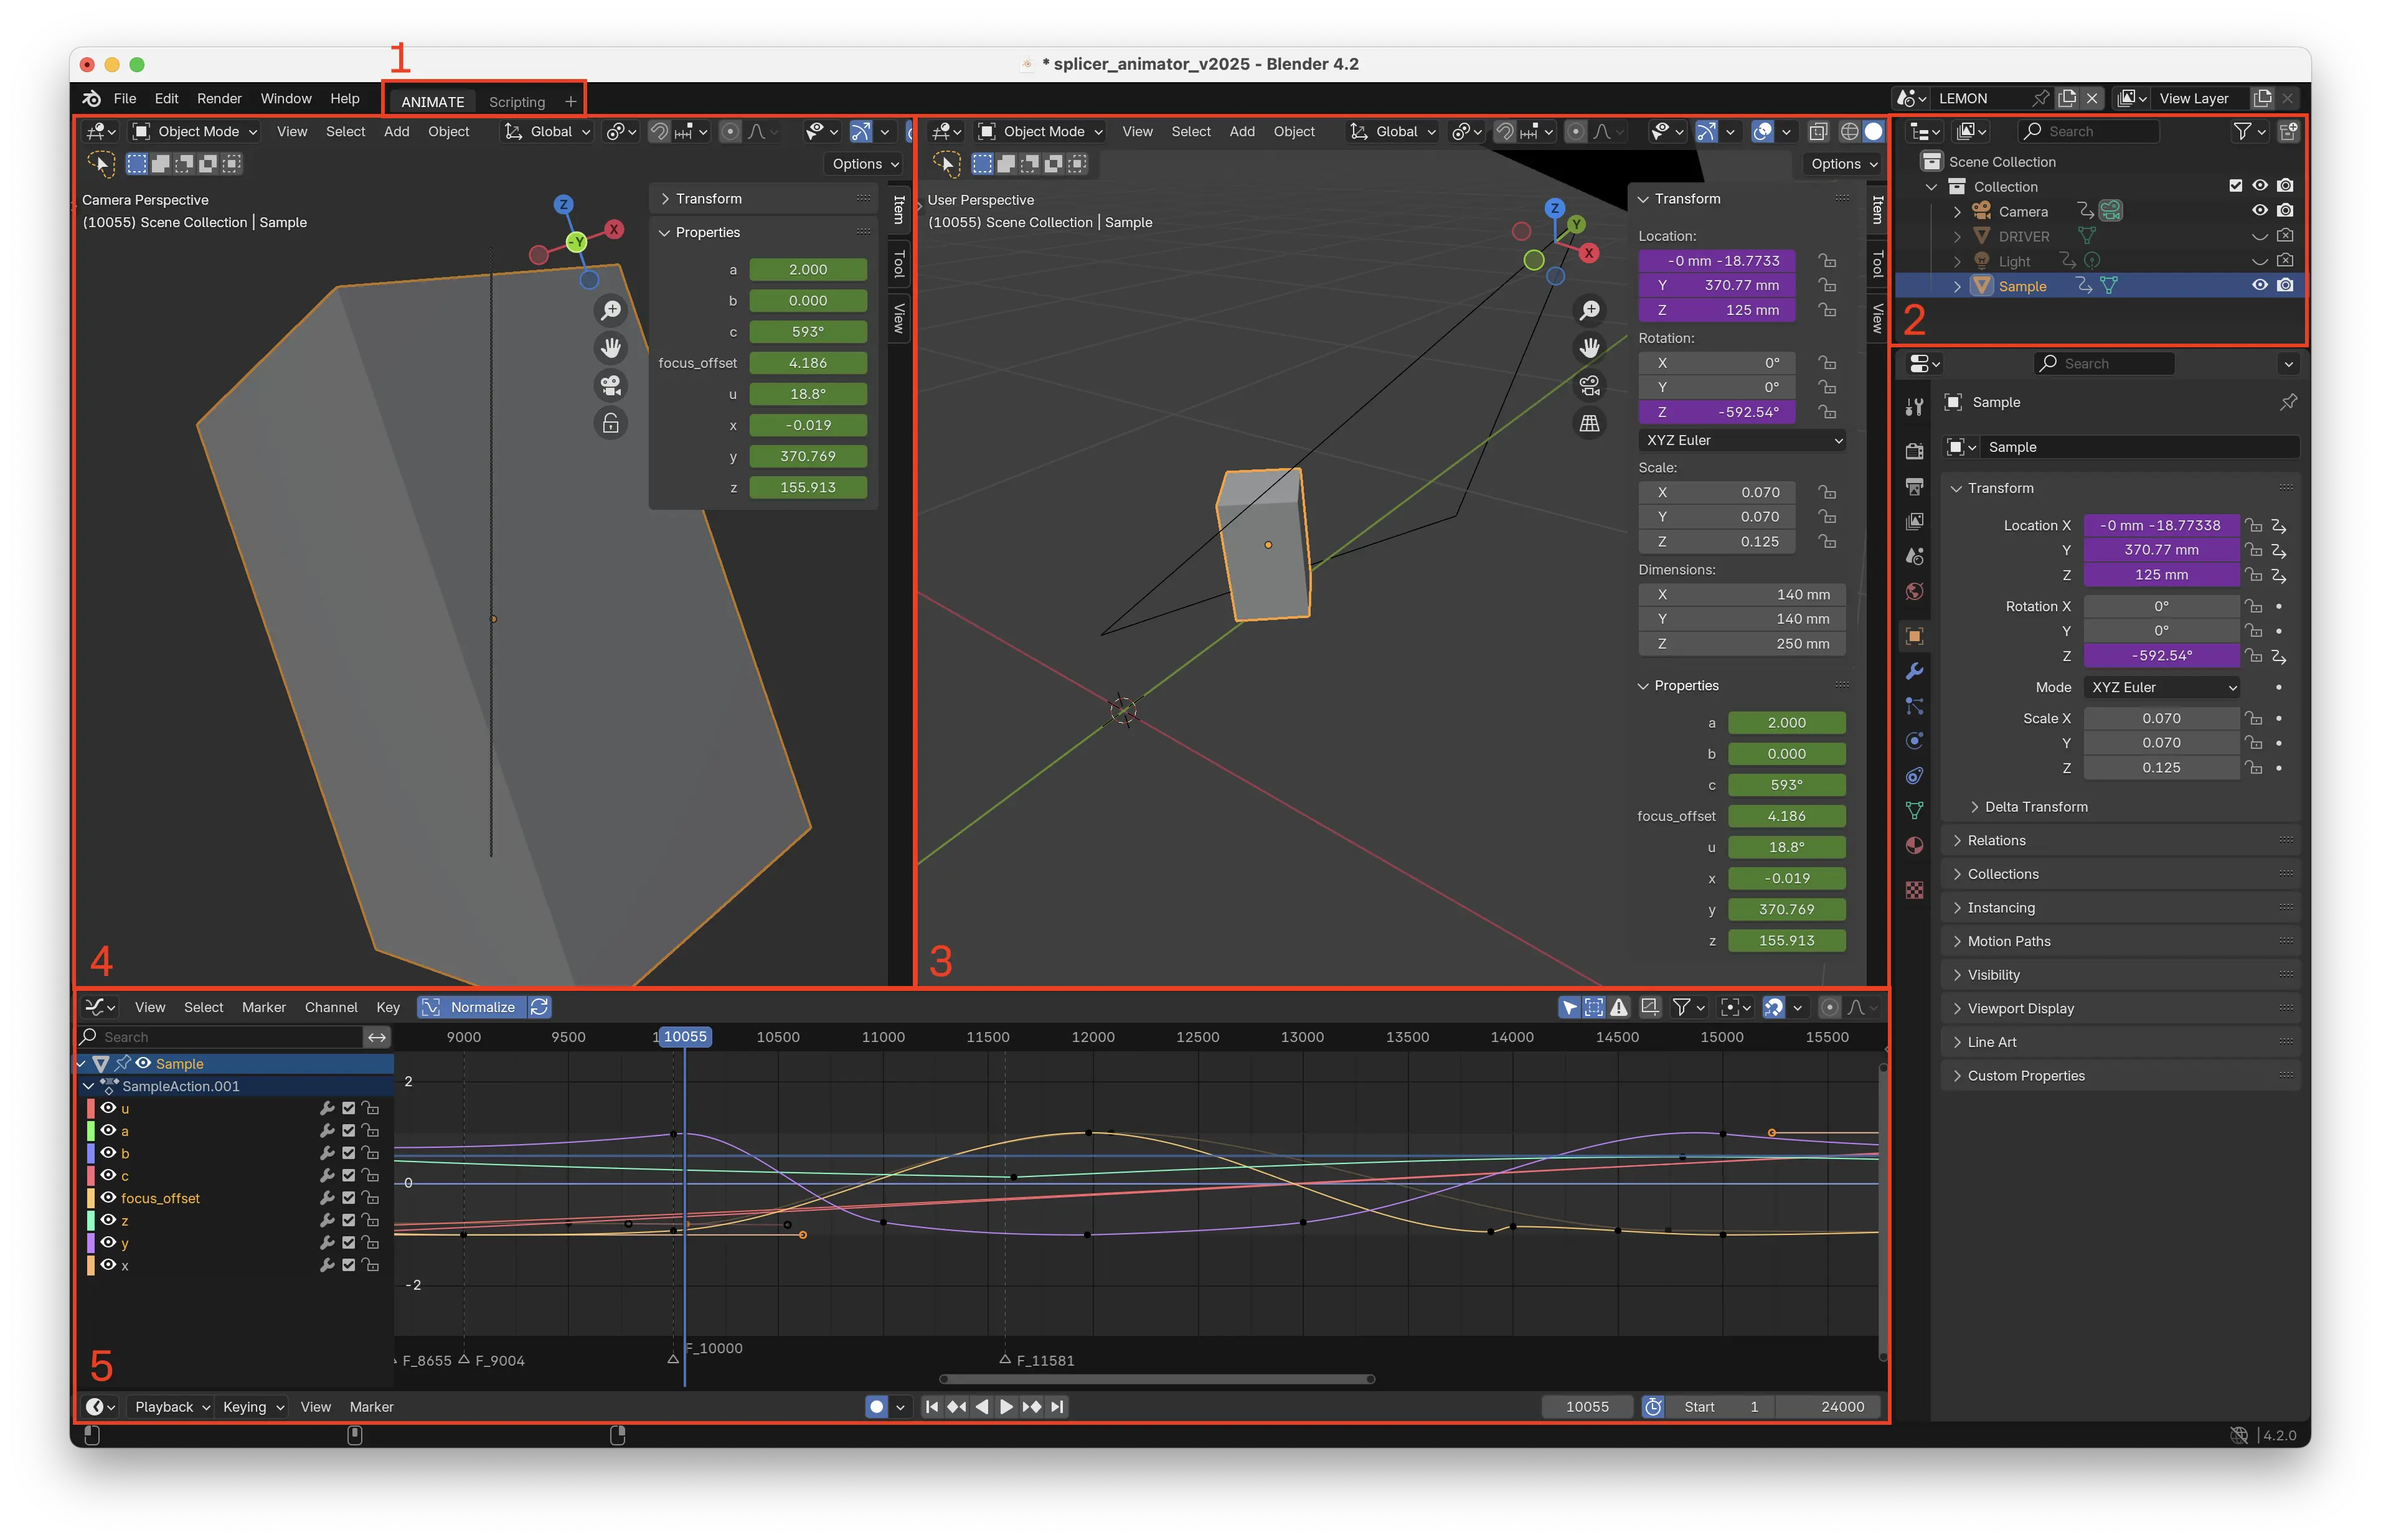Uncheck the focus_offset channel checkbox

coord(348,1198)
